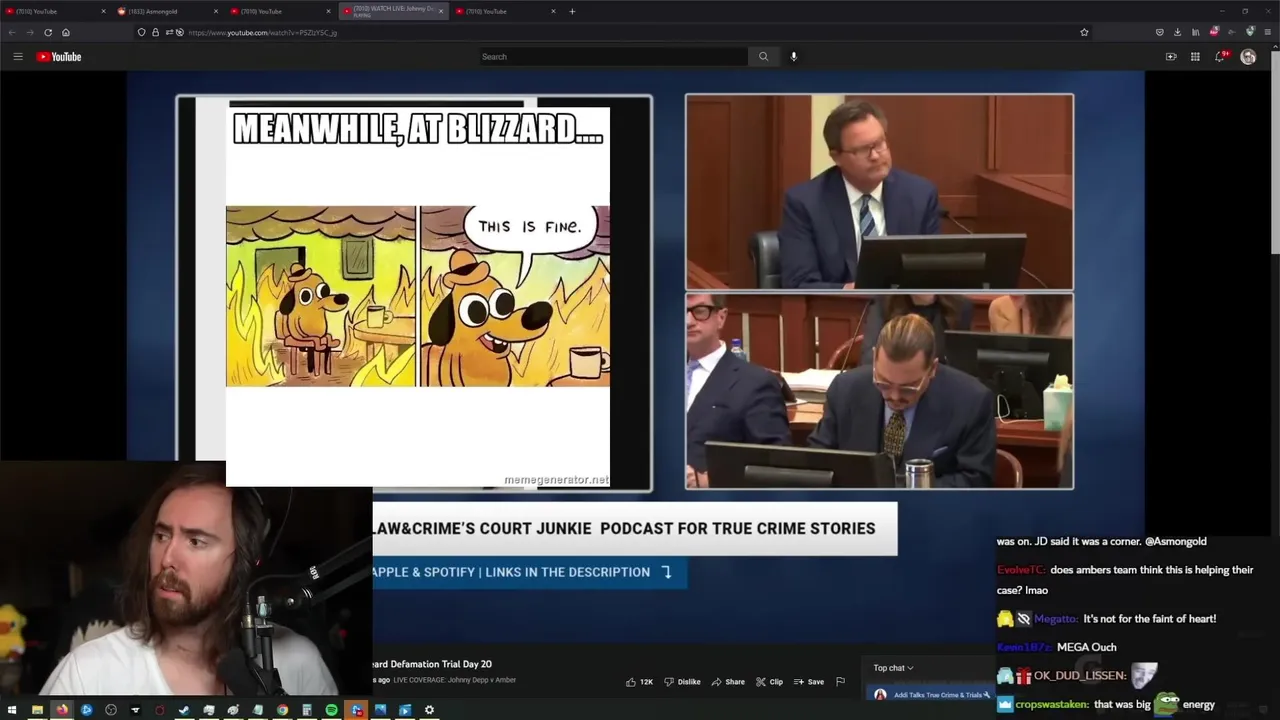Open the settings gear in the taskbar
The image size is (1280, 720).
(x=429, y=710)
